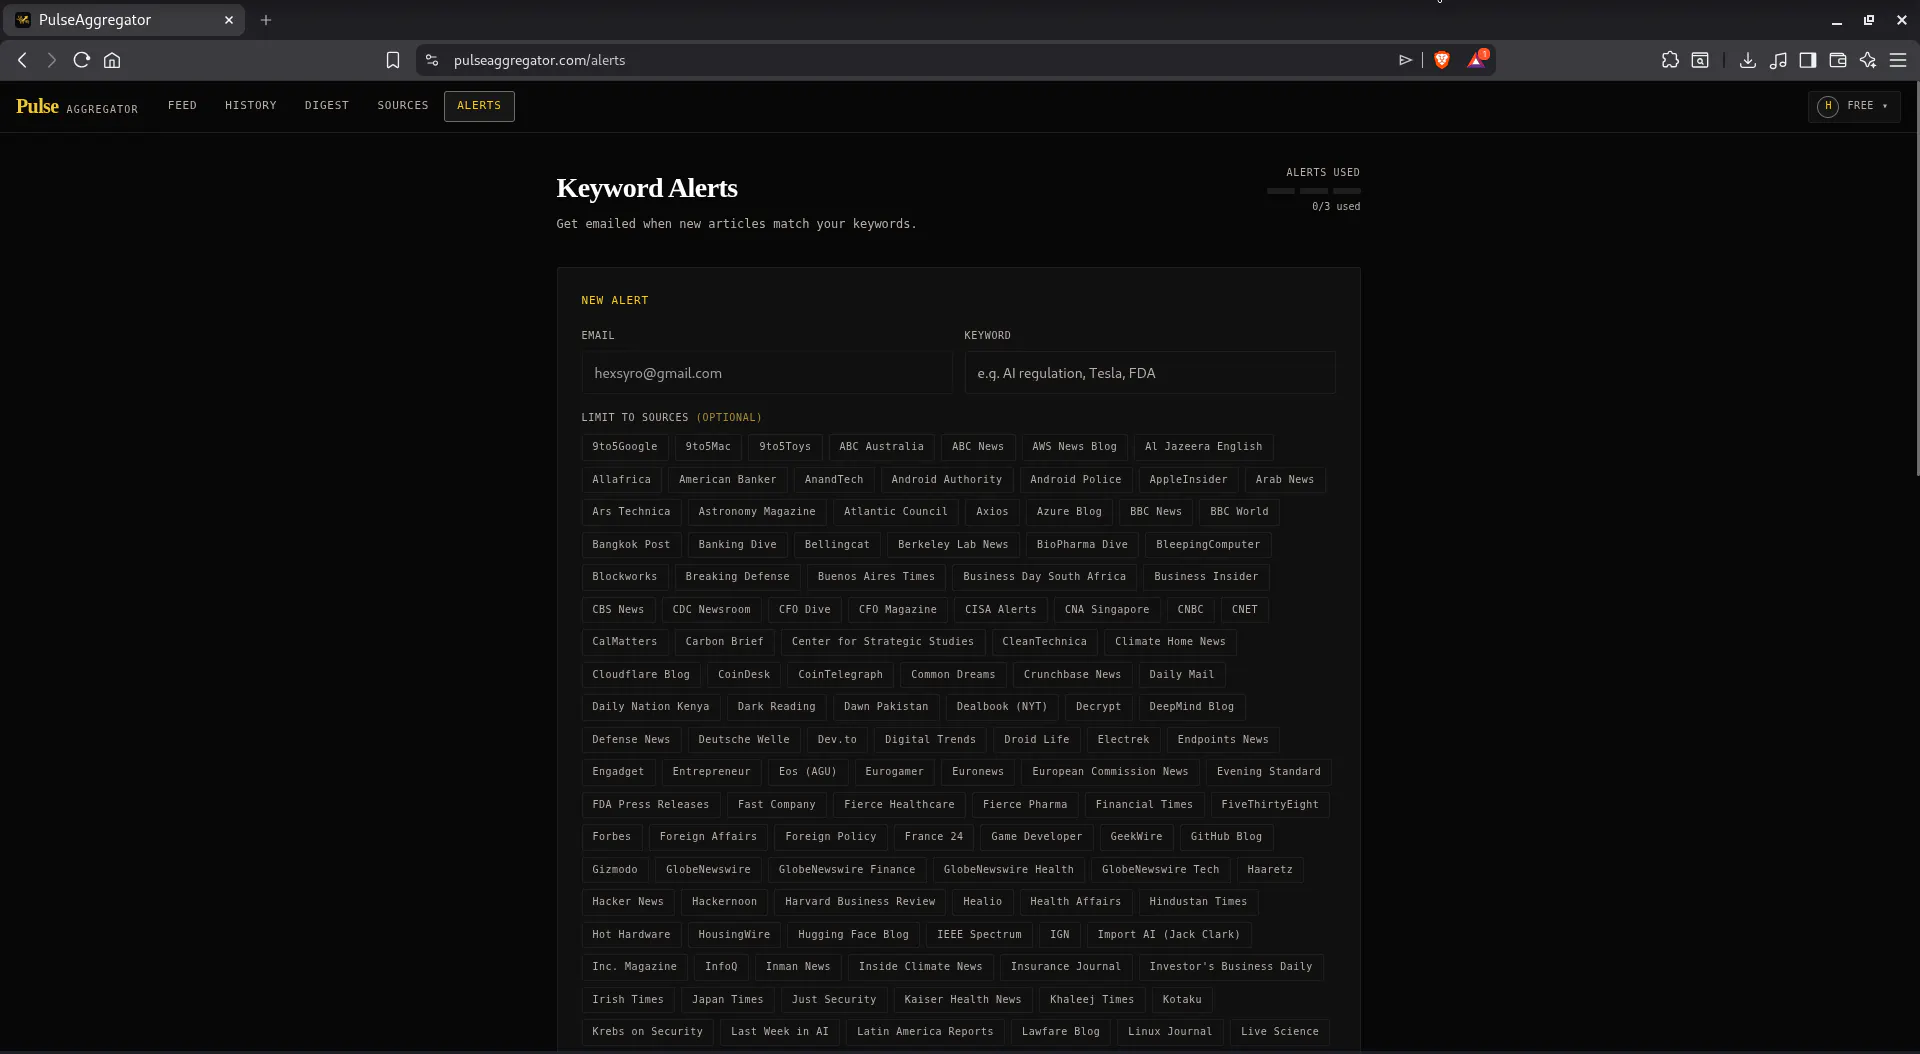Open the Brave Rewards triangle icon
The width and height of the screenshot is (1920, 1054).
coord(1477,60)
